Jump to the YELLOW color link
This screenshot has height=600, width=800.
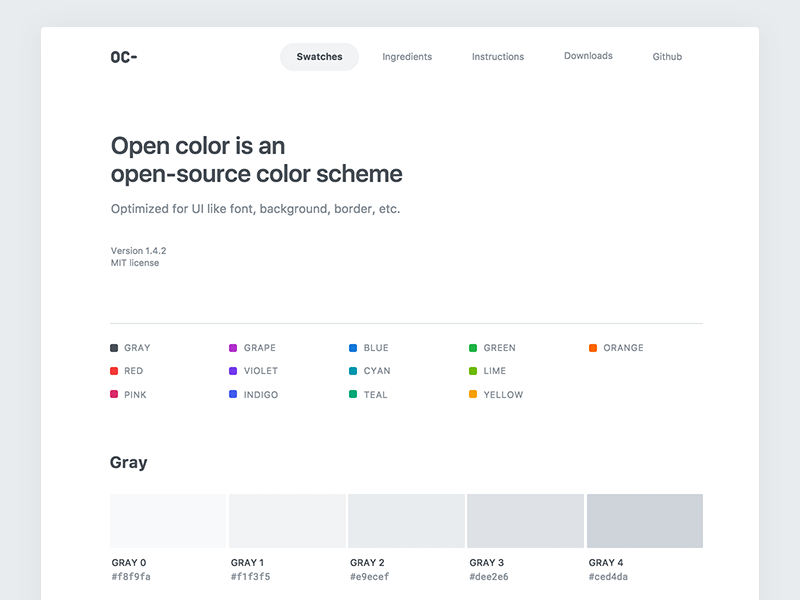503,395
